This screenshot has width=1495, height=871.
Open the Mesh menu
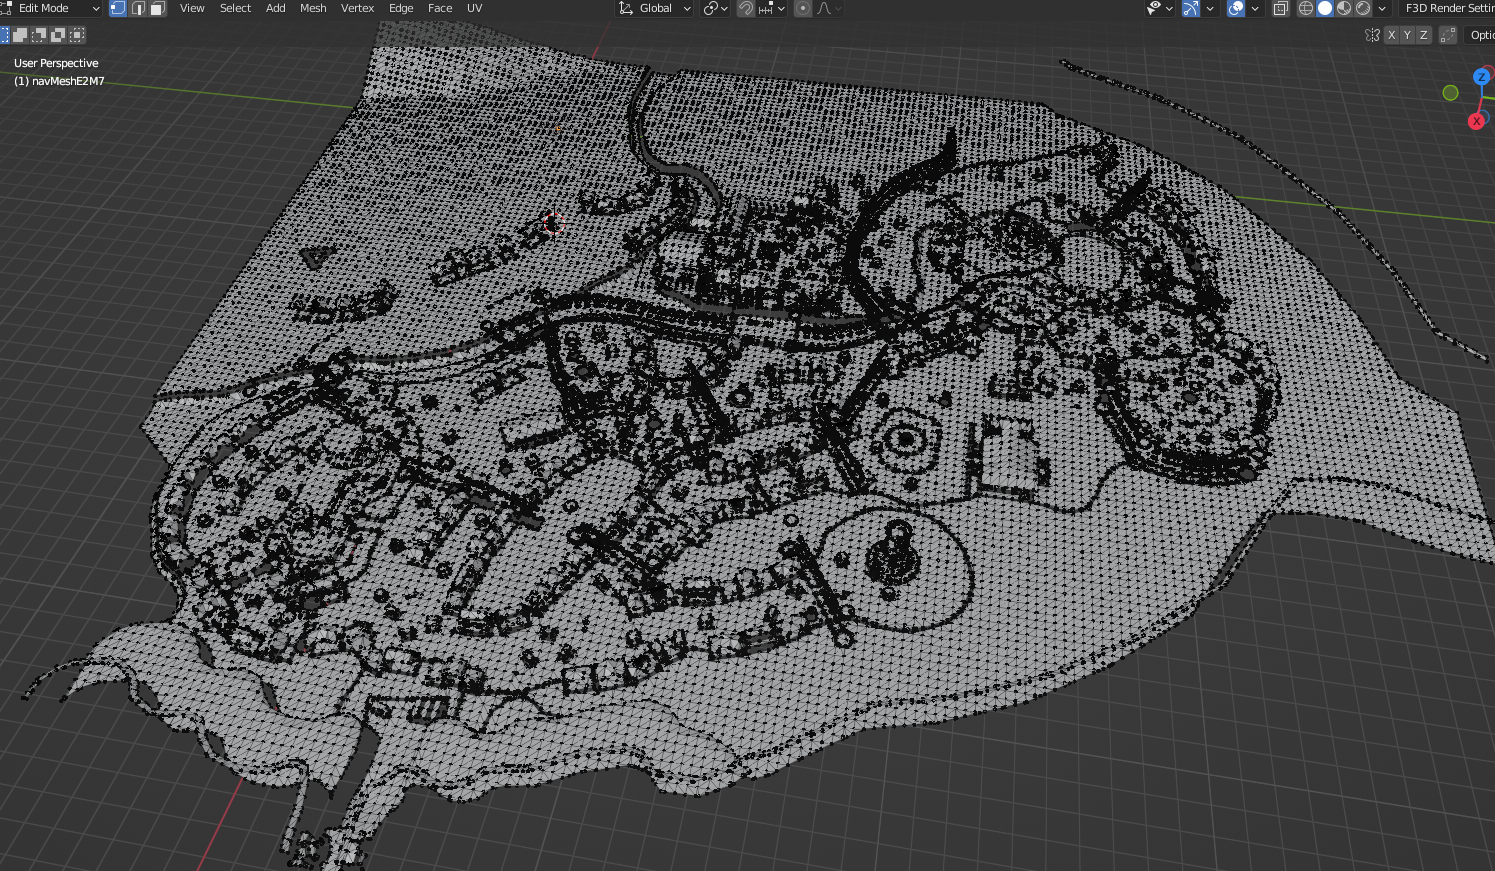click(x=313, y=8)
